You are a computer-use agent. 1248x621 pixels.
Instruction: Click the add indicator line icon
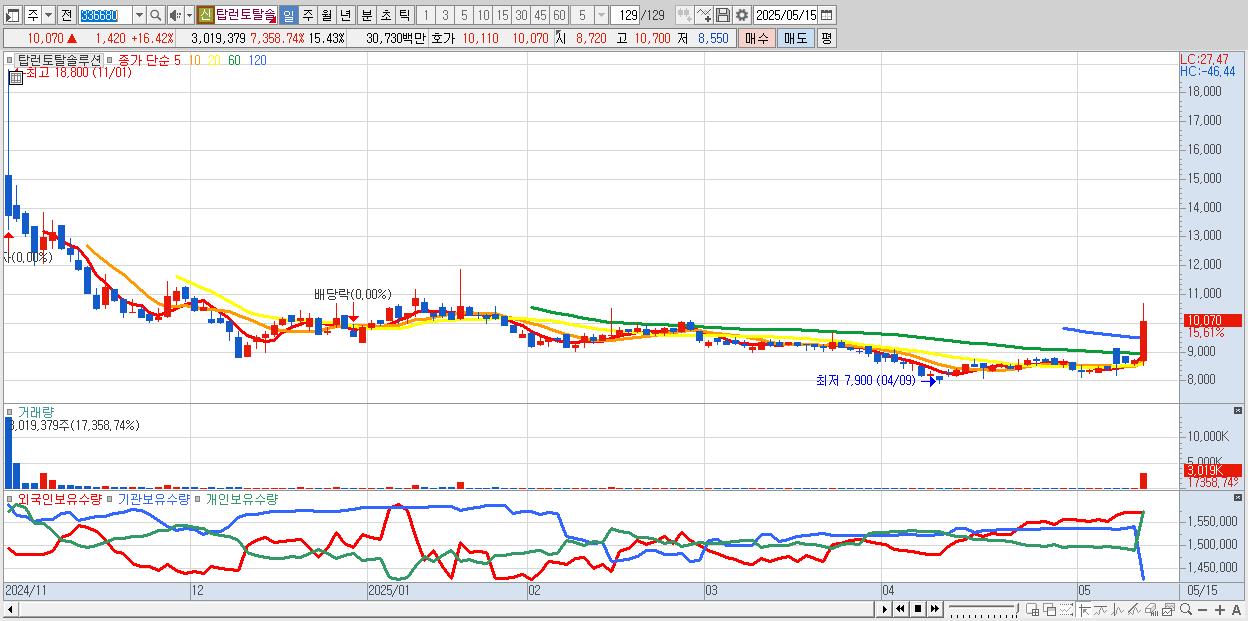click(x=704, y=15)
